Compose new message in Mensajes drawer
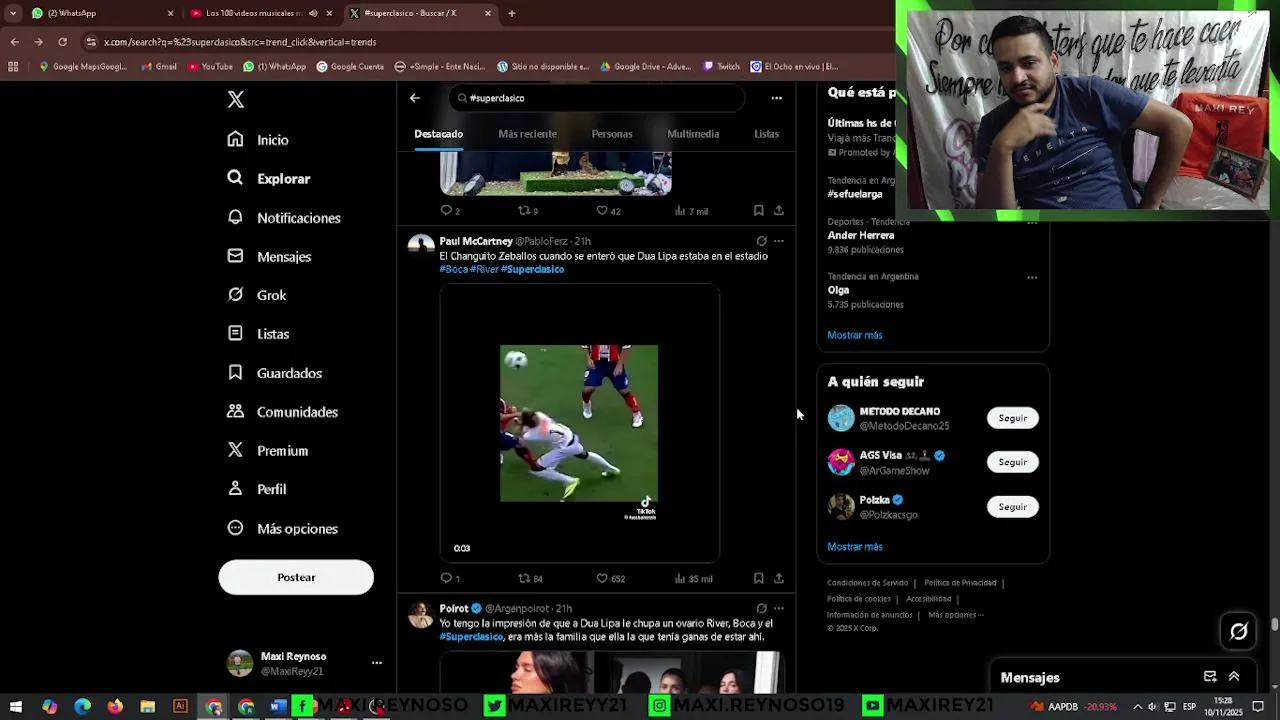Image resolution: width=1280 pixels, height=720 pixels. [1210, 677]
